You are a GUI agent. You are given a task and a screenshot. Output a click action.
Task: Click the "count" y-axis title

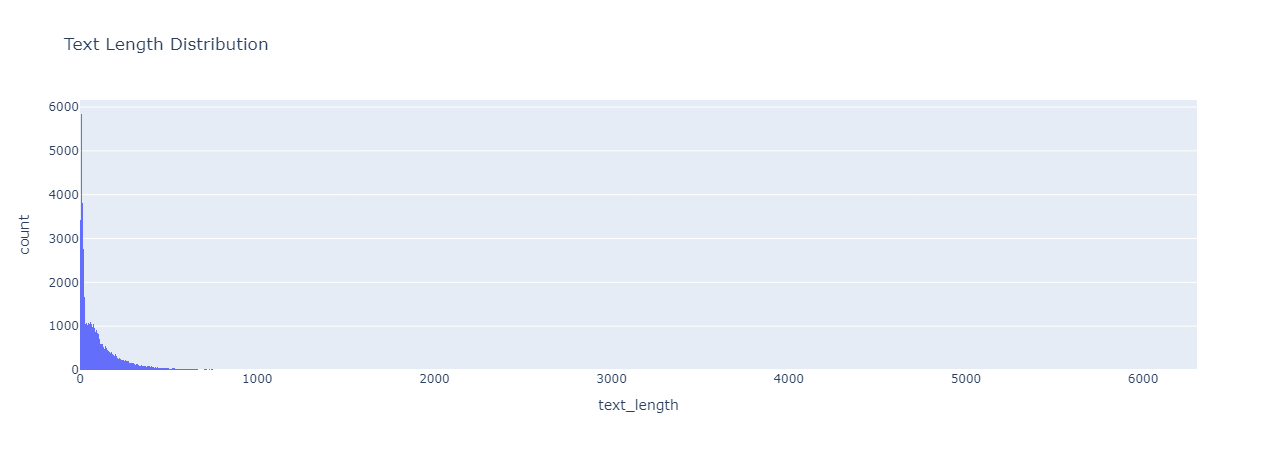25,235
